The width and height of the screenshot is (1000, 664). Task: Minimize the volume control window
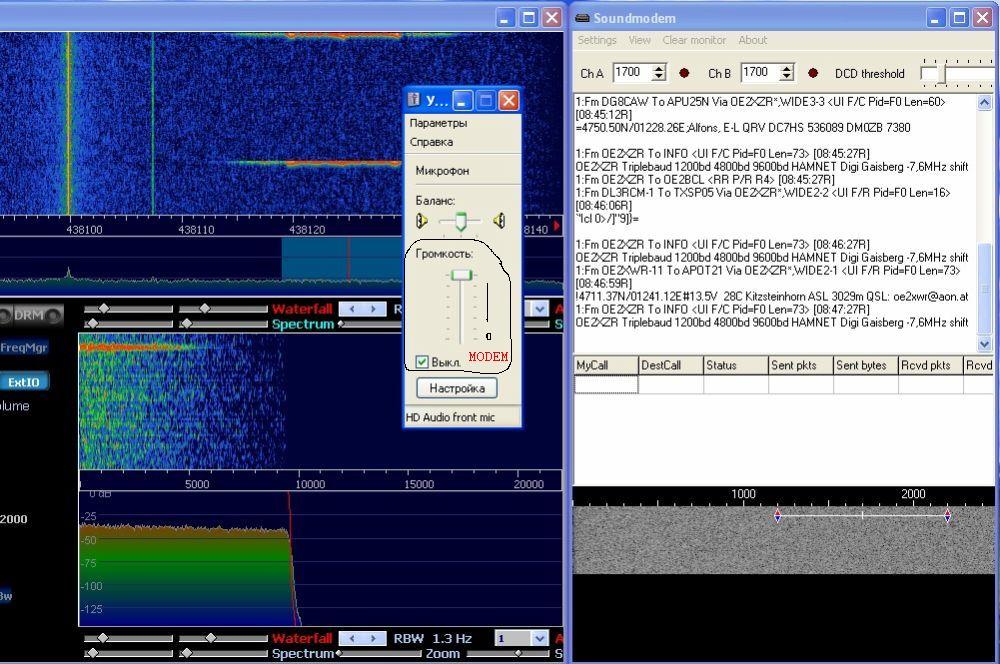point(463,100)
